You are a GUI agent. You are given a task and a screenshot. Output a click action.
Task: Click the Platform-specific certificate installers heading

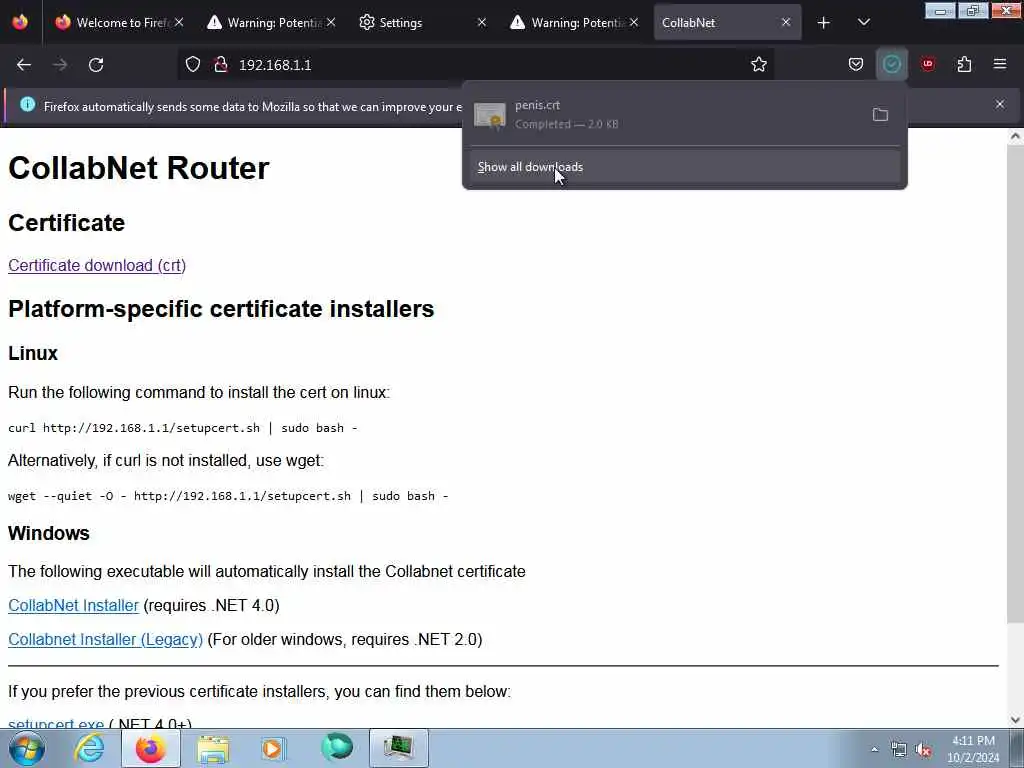point(221,308)
